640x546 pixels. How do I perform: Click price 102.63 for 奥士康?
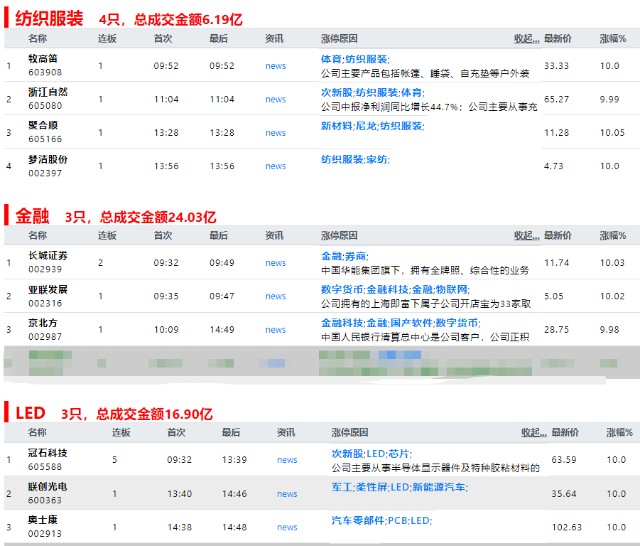point(567,527)
